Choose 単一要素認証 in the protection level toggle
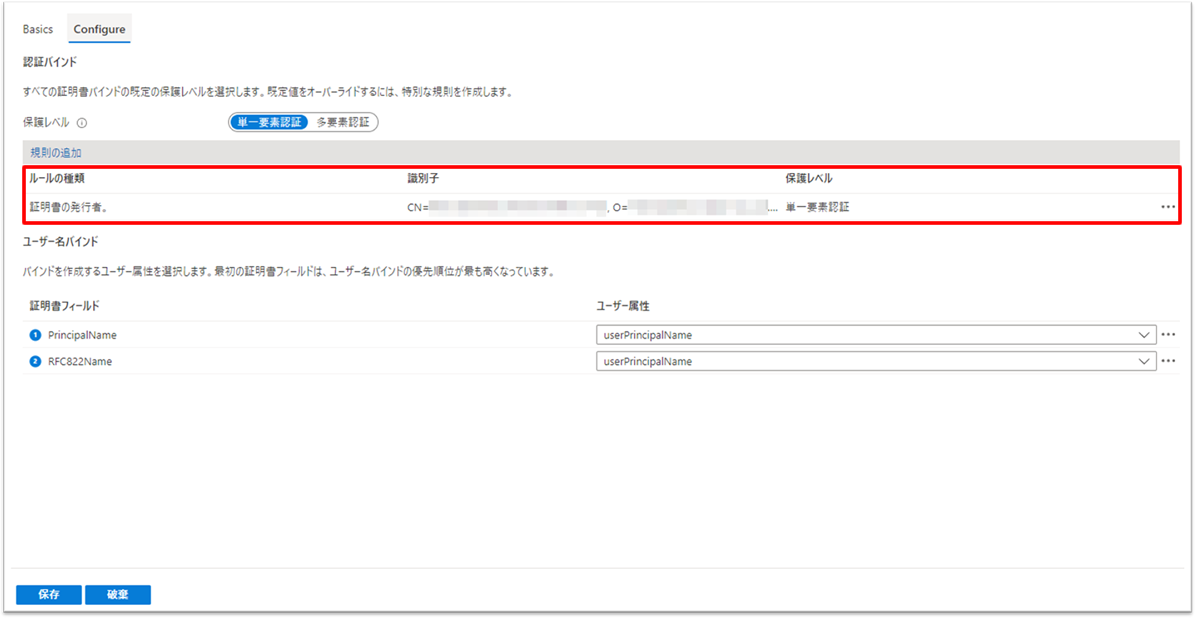1200x622 pixels. (269, 122)
